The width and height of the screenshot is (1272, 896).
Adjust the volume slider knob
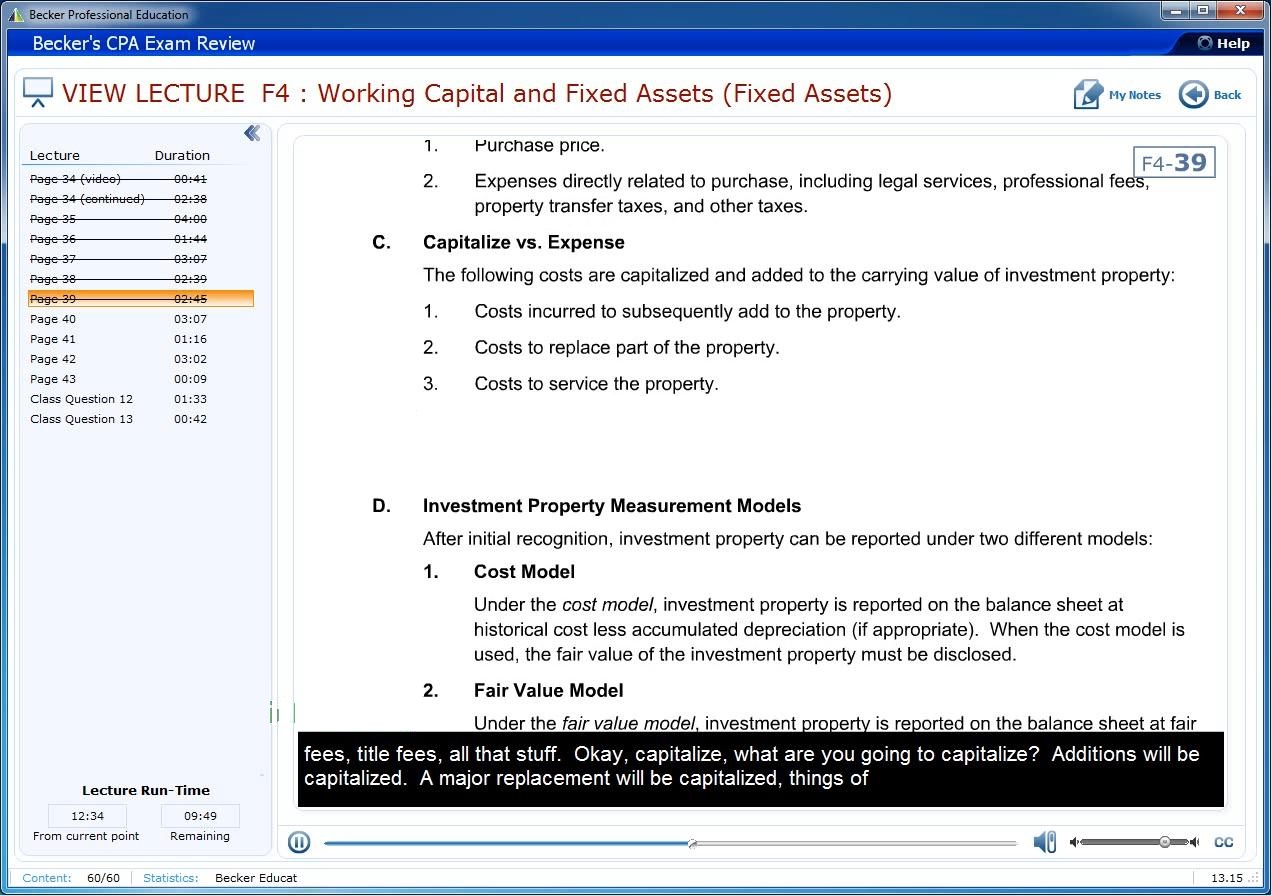1165,842
